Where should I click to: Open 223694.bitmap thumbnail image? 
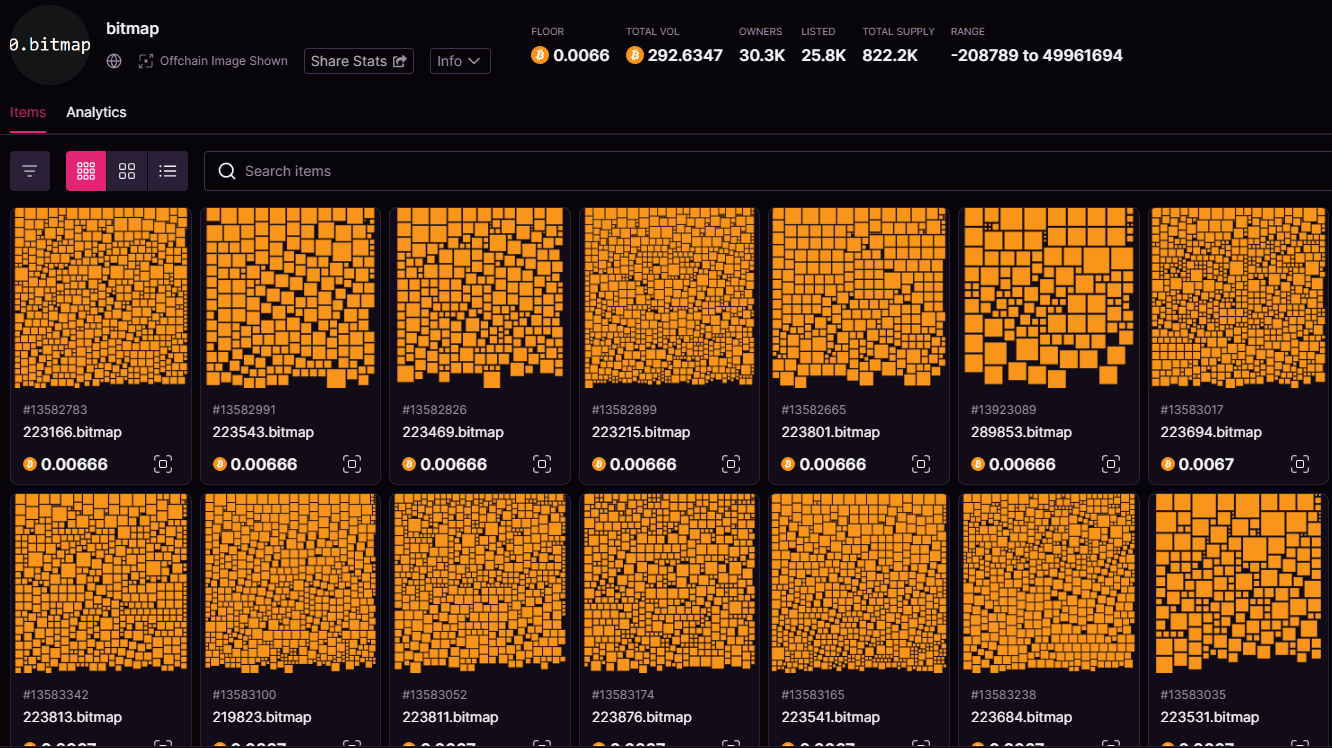click(1238, 298)
